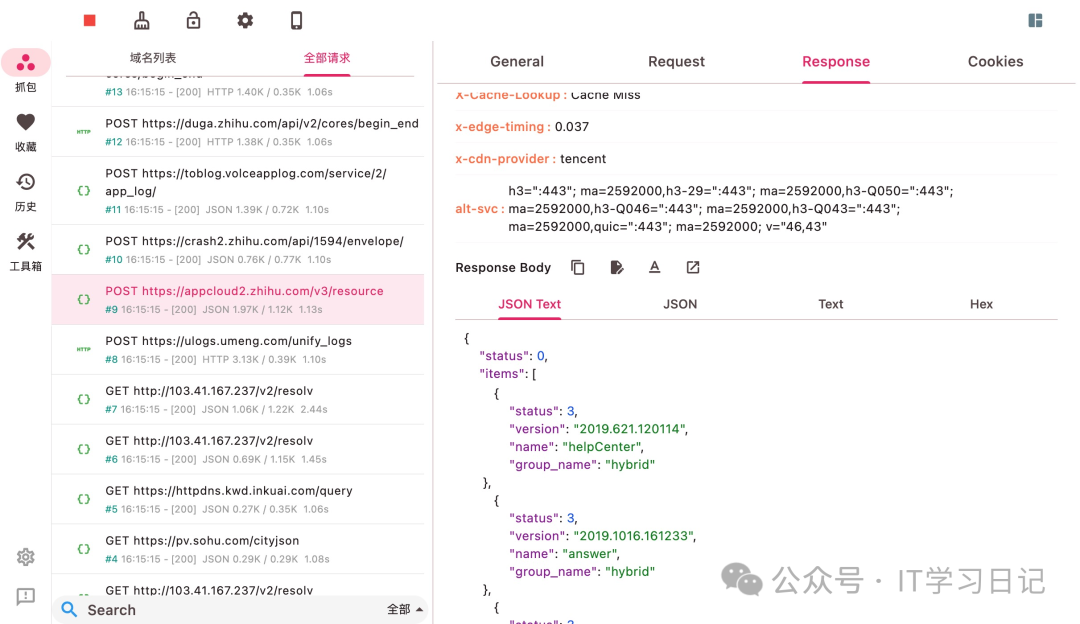Click the JSON braces icon of request #5
Image resolution: width=1080 pixels, height=624 pixels.
[x=83, y=499]
